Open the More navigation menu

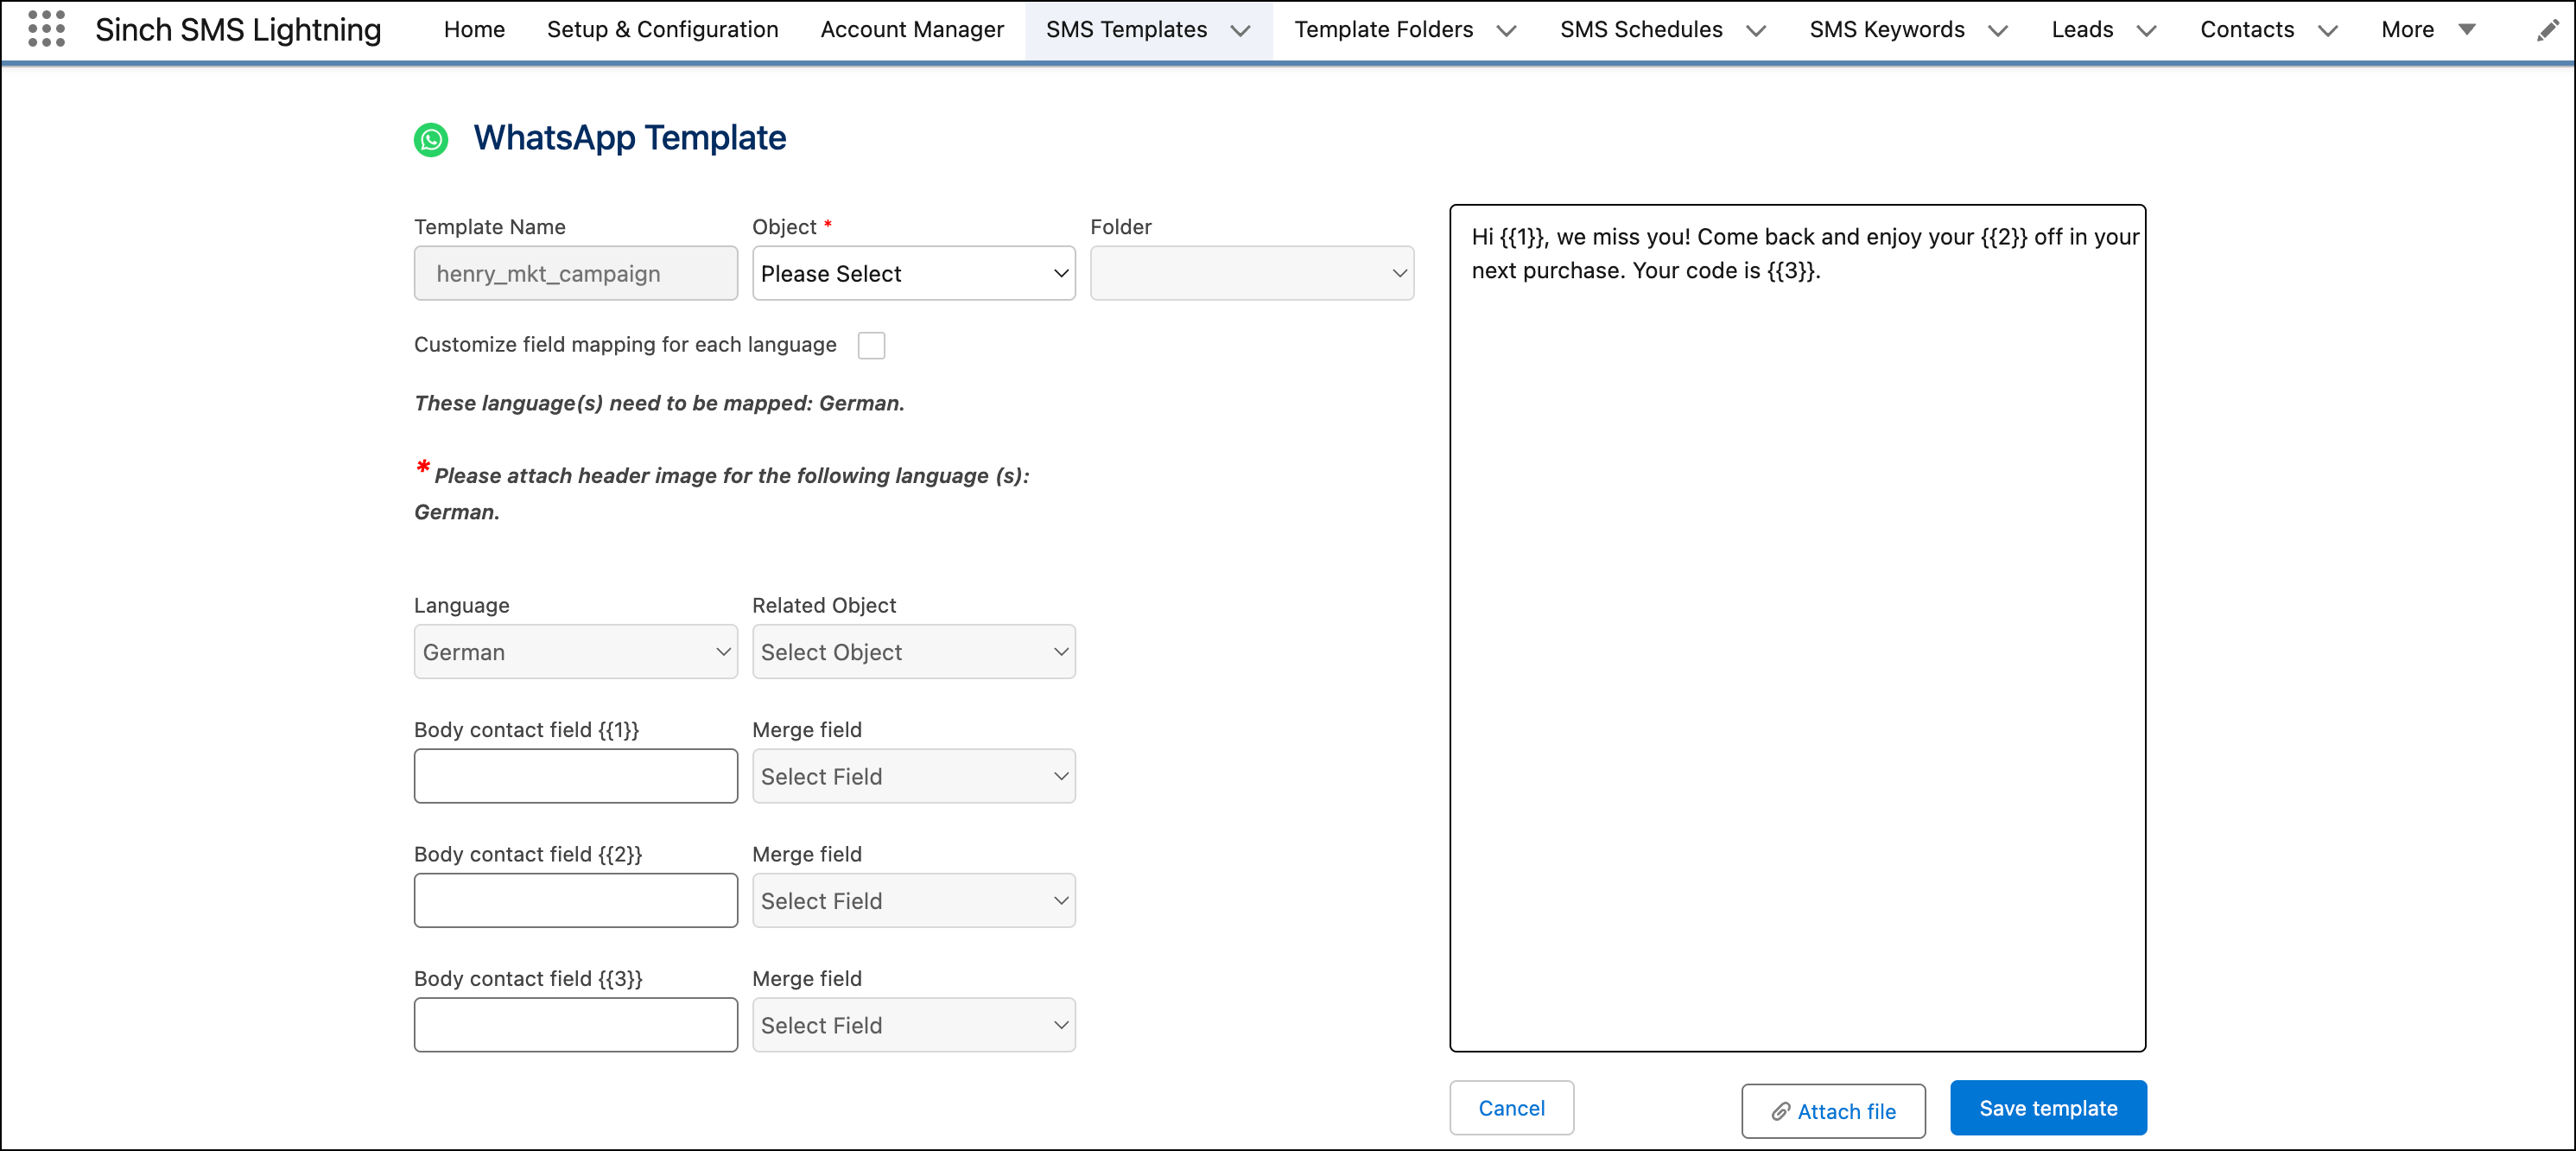2428,30
